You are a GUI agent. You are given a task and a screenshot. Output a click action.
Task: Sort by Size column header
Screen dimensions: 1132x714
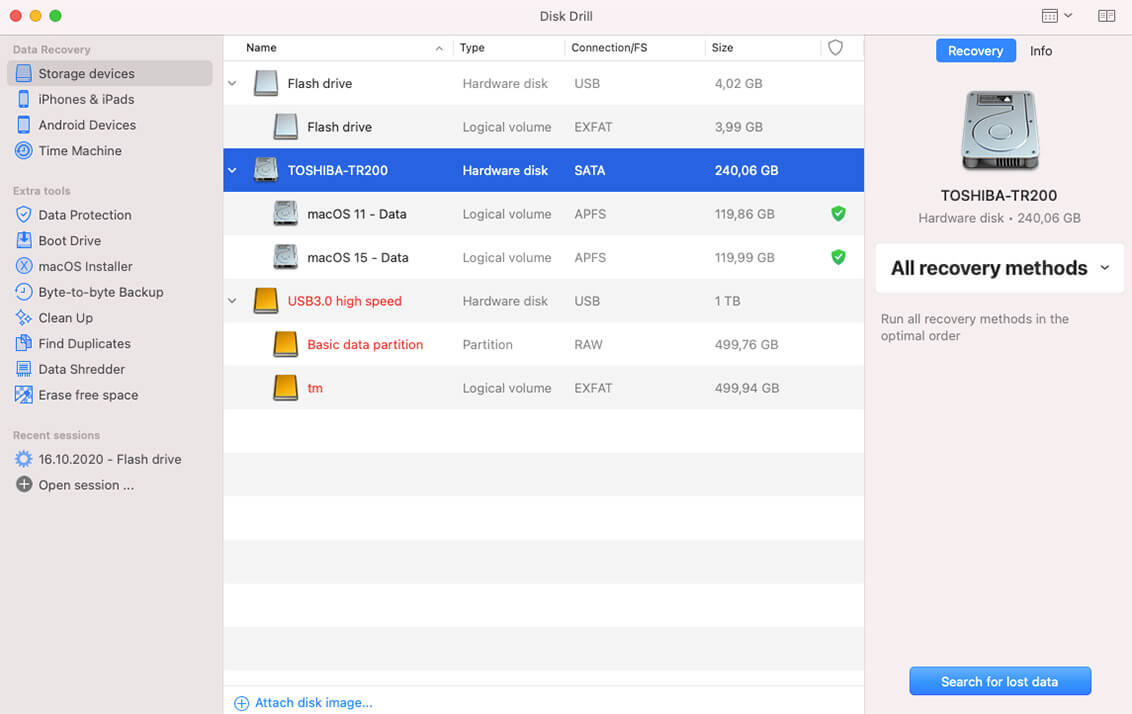pyautogui.click(x=722, y=48)
